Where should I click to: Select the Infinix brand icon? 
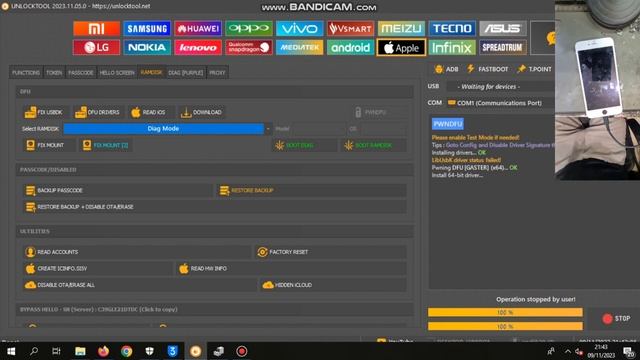(x=452, y=47)
